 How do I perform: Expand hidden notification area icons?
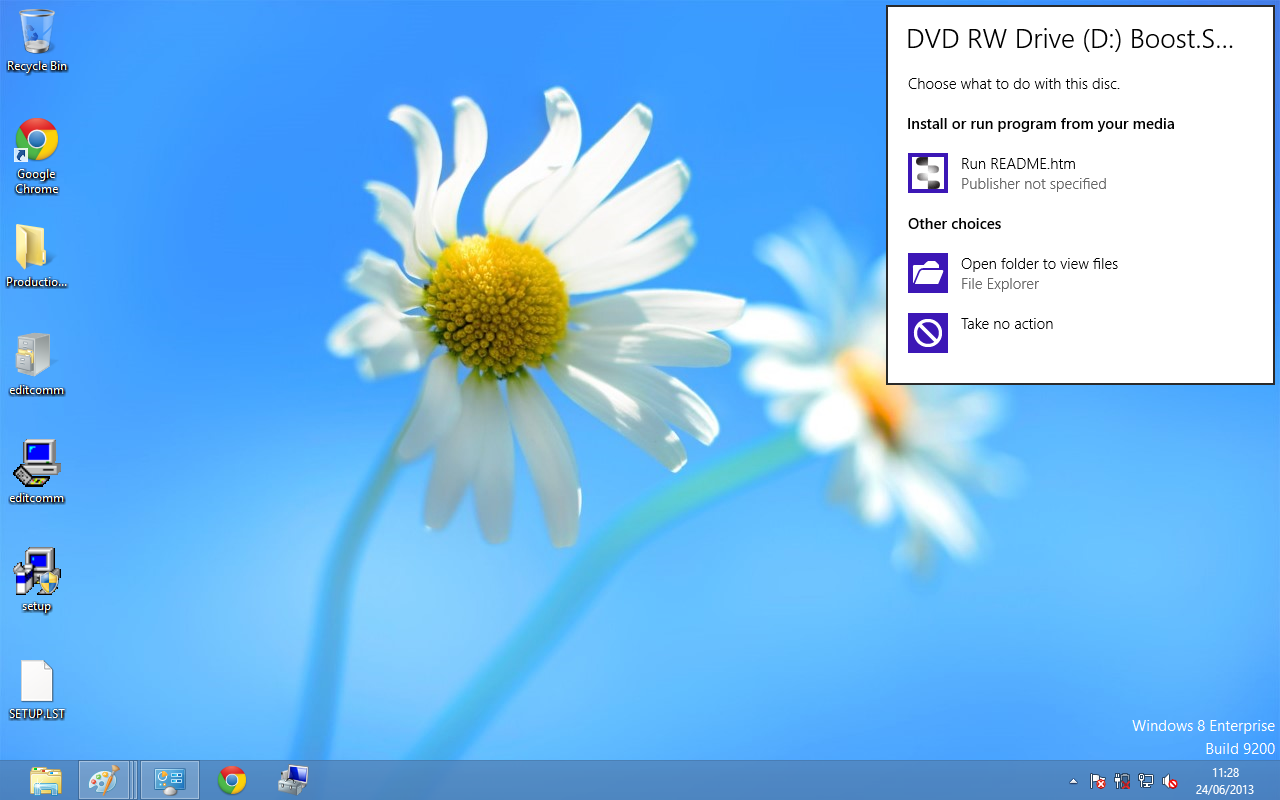point(1073,781)
